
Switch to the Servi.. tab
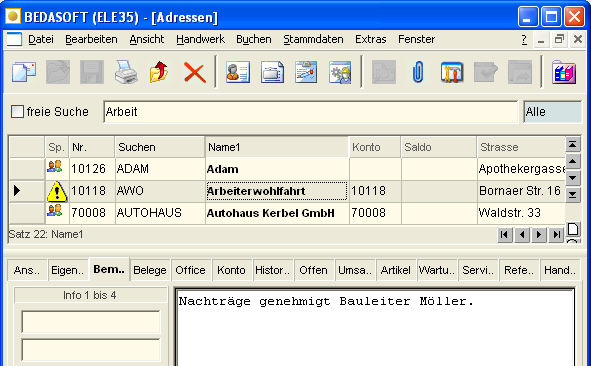coord(478,270)
